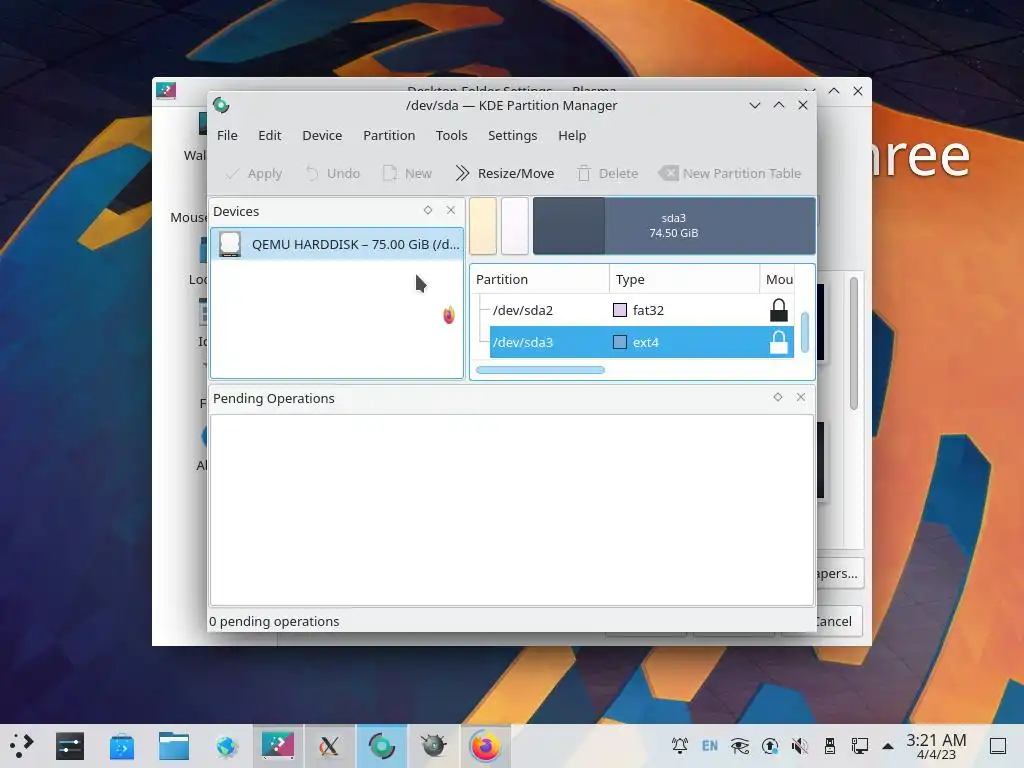Viewport: 1024px width, 768px height.
Task: Switch to Desktop Folder Settings taskbar entry
Action: tap(278, 746)
